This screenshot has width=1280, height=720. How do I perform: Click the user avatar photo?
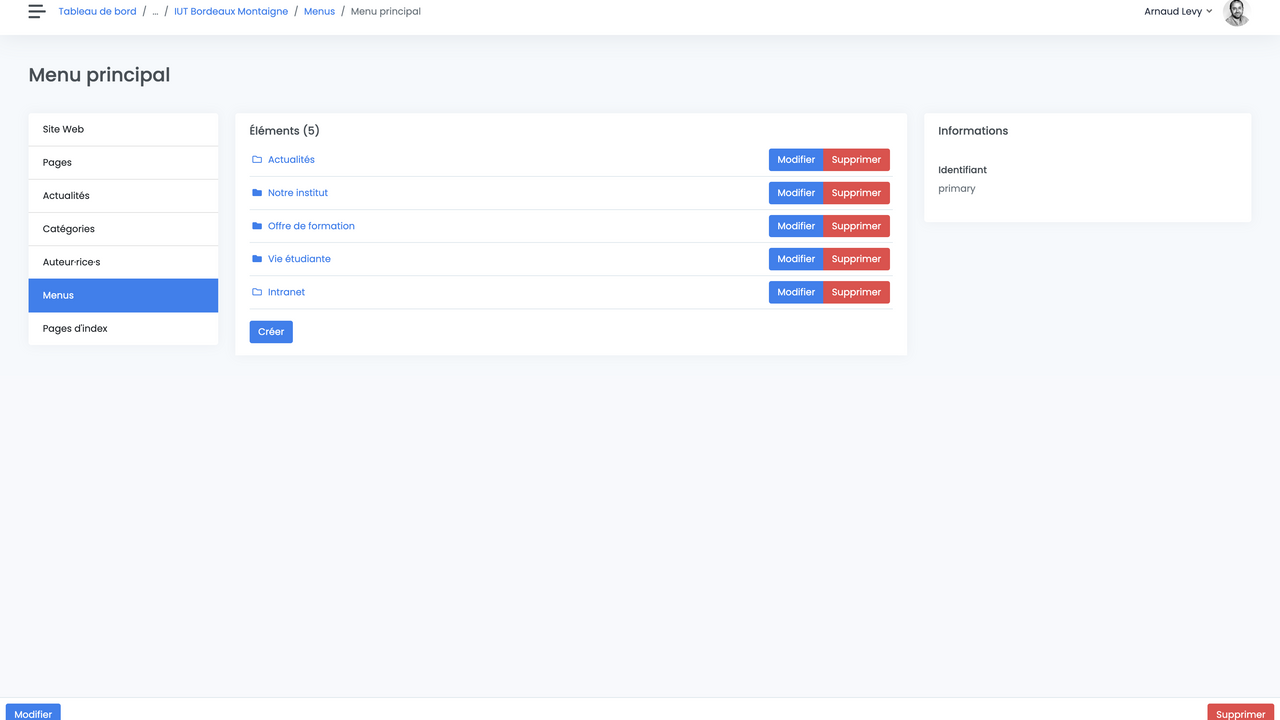pos(1236,12)
